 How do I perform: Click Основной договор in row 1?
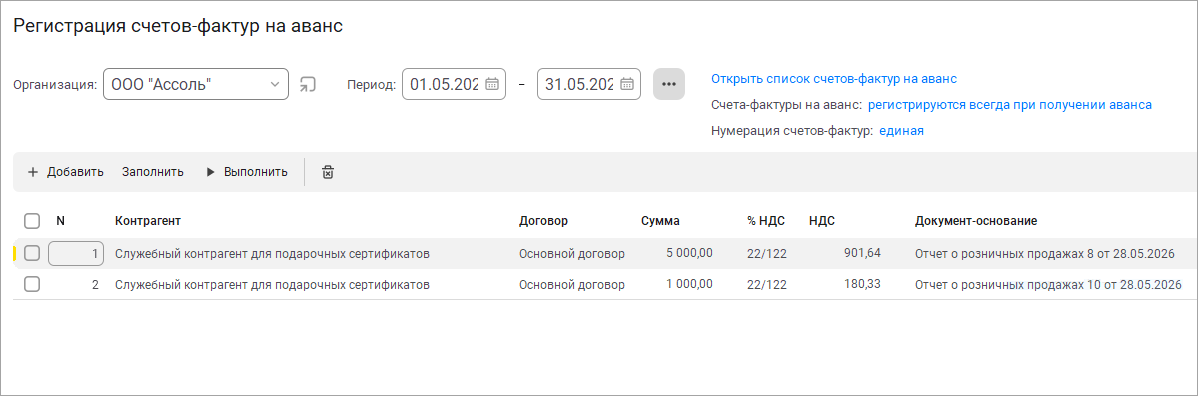pyautogui.click(x=571, y=254)
